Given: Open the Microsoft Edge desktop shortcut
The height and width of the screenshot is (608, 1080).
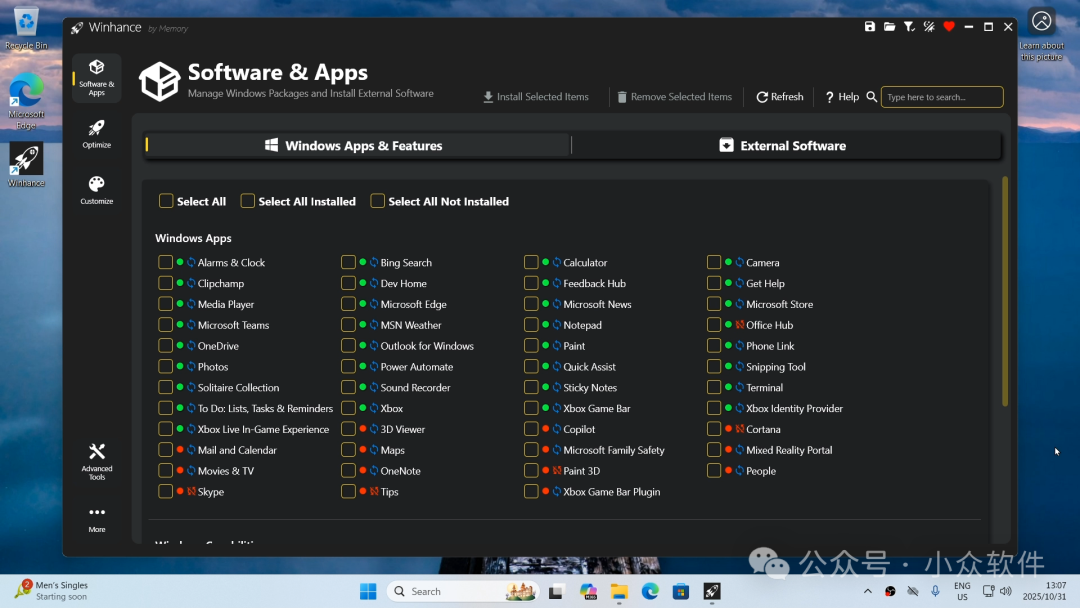Looking at the screenshot, I should 26,101.
